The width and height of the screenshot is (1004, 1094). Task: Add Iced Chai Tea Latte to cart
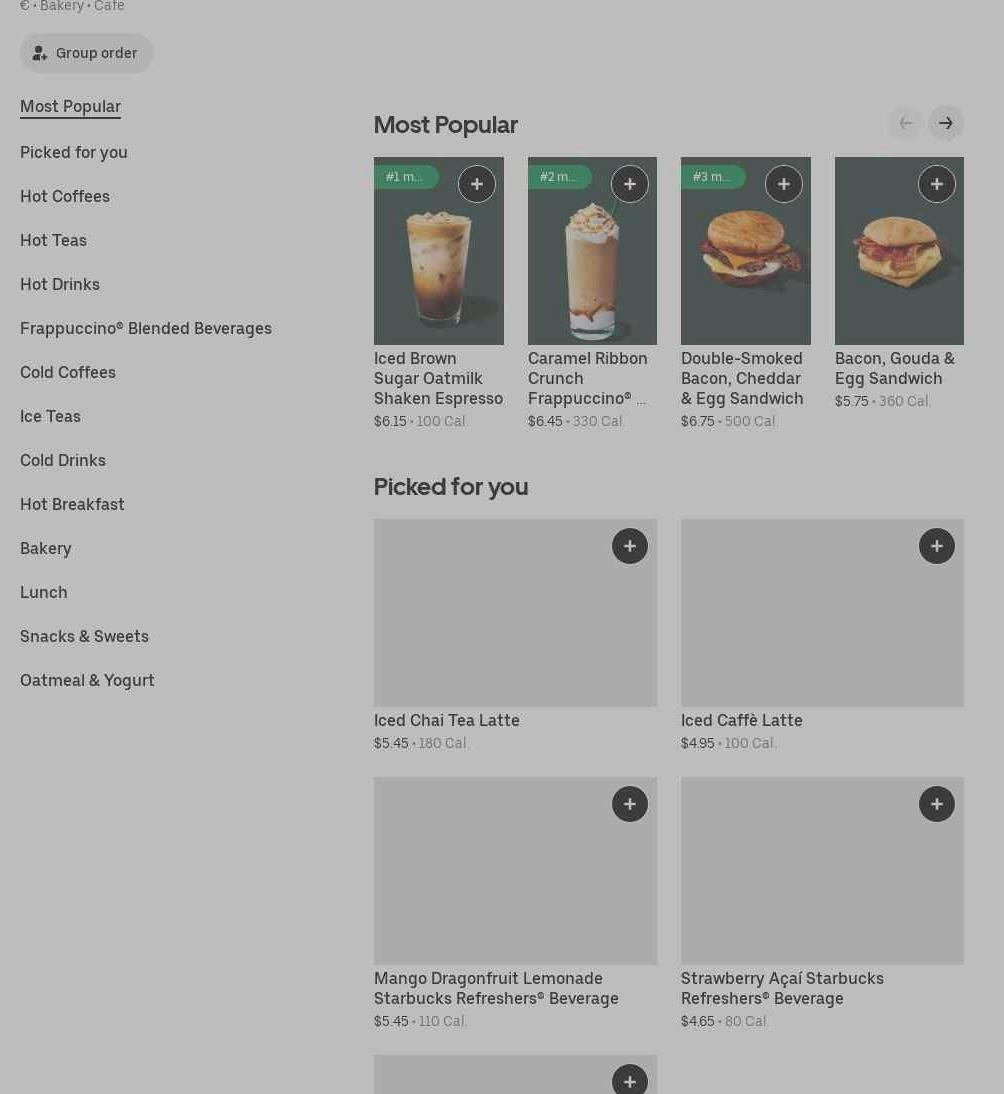[x=630, y=546]
